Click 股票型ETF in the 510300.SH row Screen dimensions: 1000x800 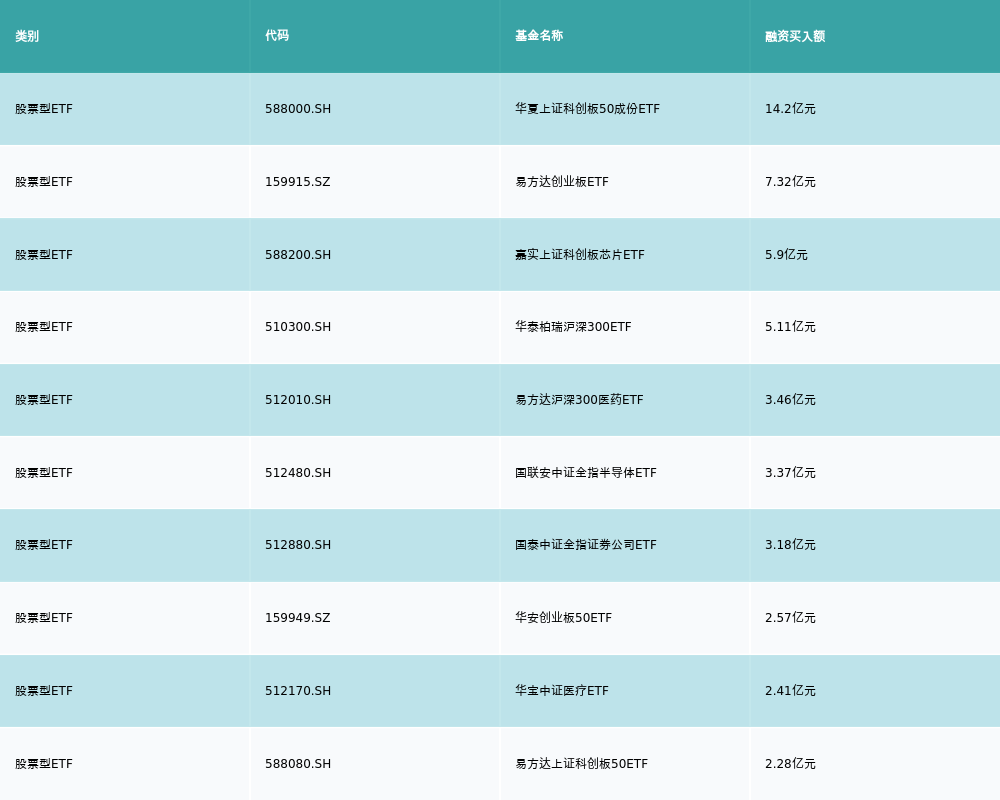(44, 327)
